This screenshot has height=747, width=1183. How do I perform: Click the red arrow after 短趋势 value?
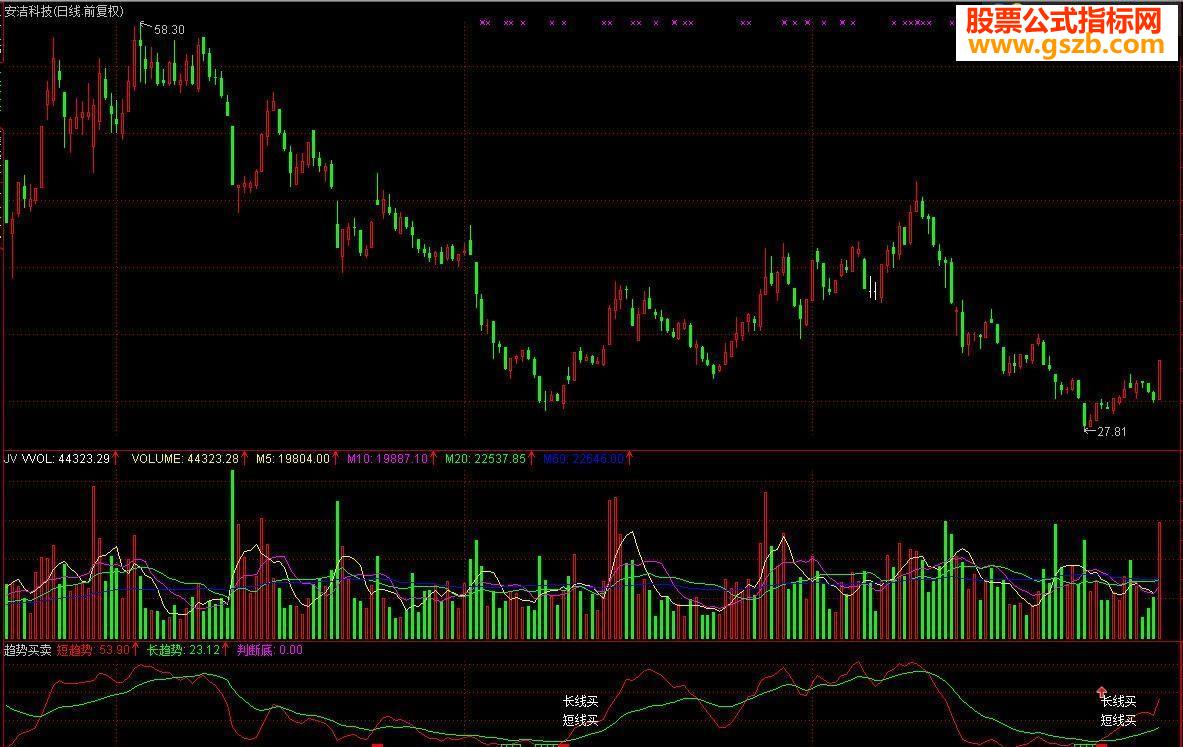135,650
